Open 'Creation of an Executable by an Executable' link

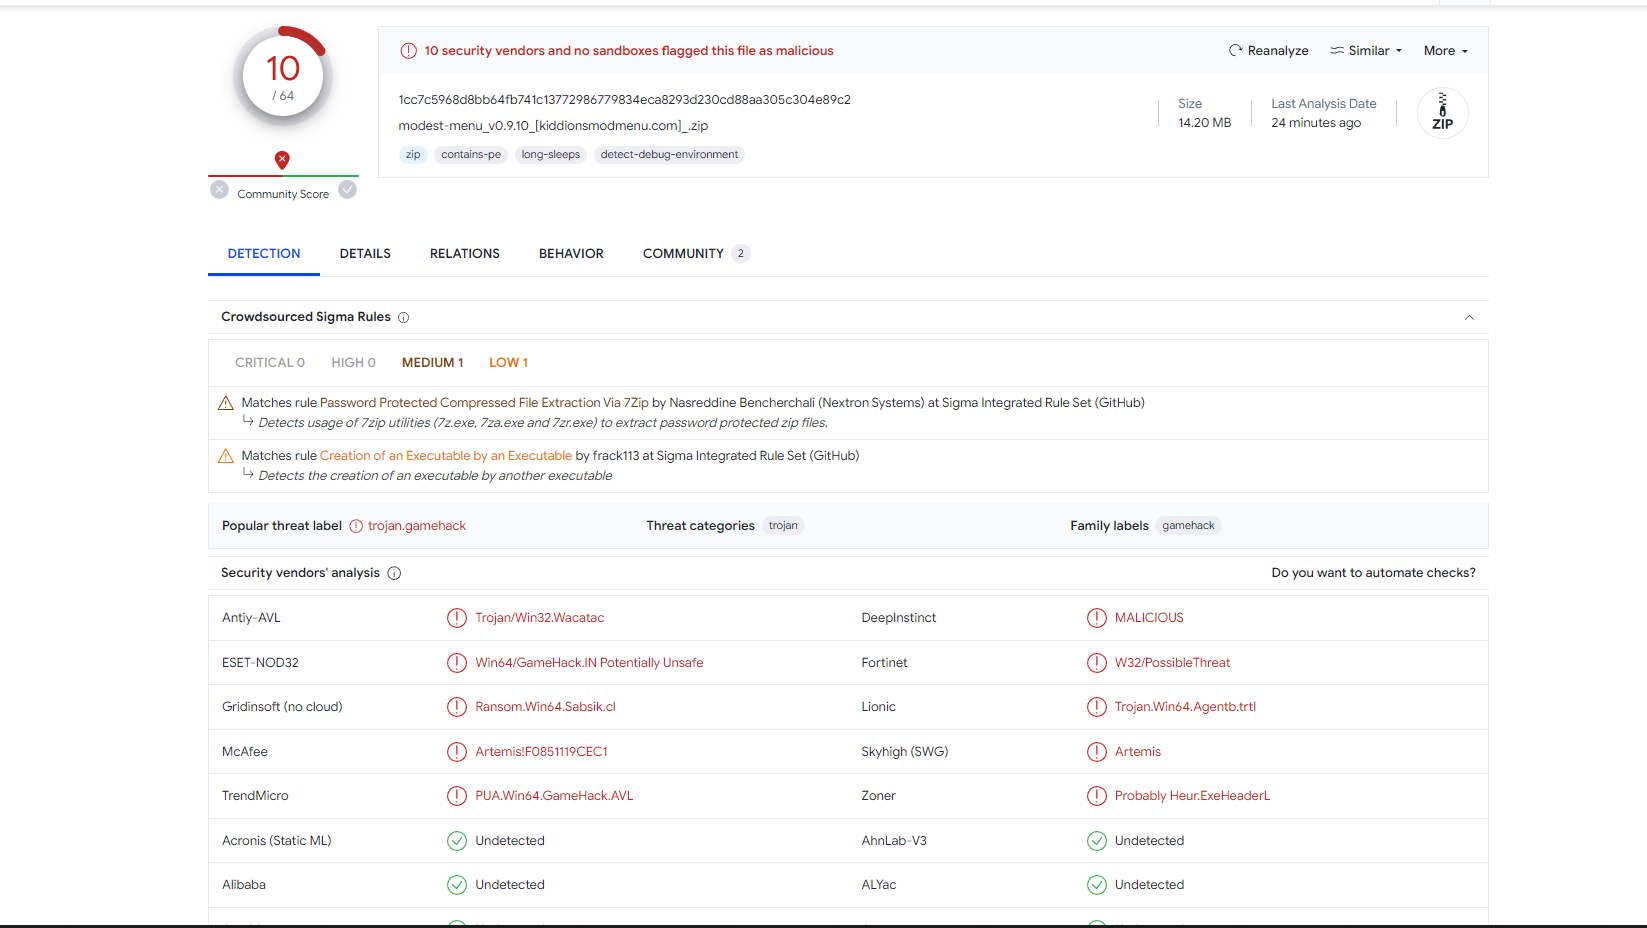446,456
